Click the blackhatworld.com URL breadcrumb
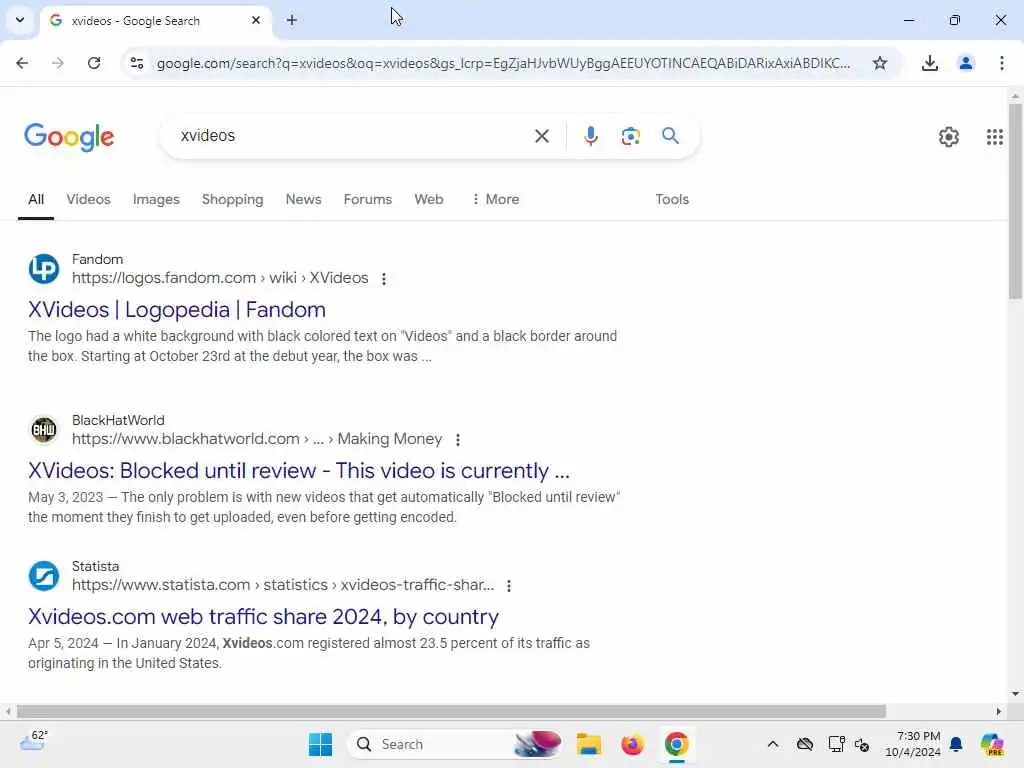Image resolution: width=1024 pixels, height=768 pixels. [x=257, y=439]
